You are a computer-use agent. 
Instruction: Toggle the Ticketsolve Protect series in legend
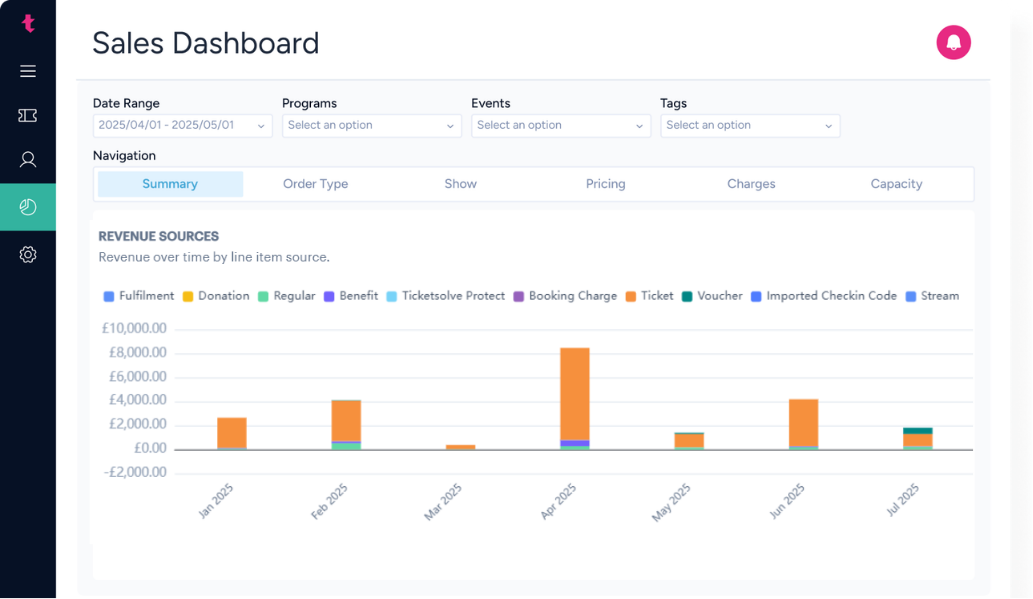445,297
